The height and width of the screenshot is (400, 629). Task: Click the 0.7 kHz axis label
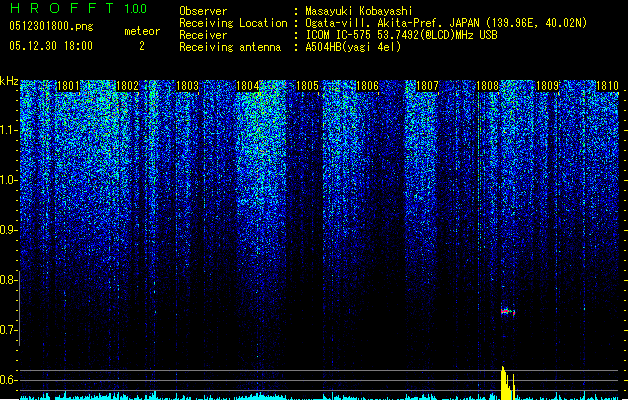[8, 330]
